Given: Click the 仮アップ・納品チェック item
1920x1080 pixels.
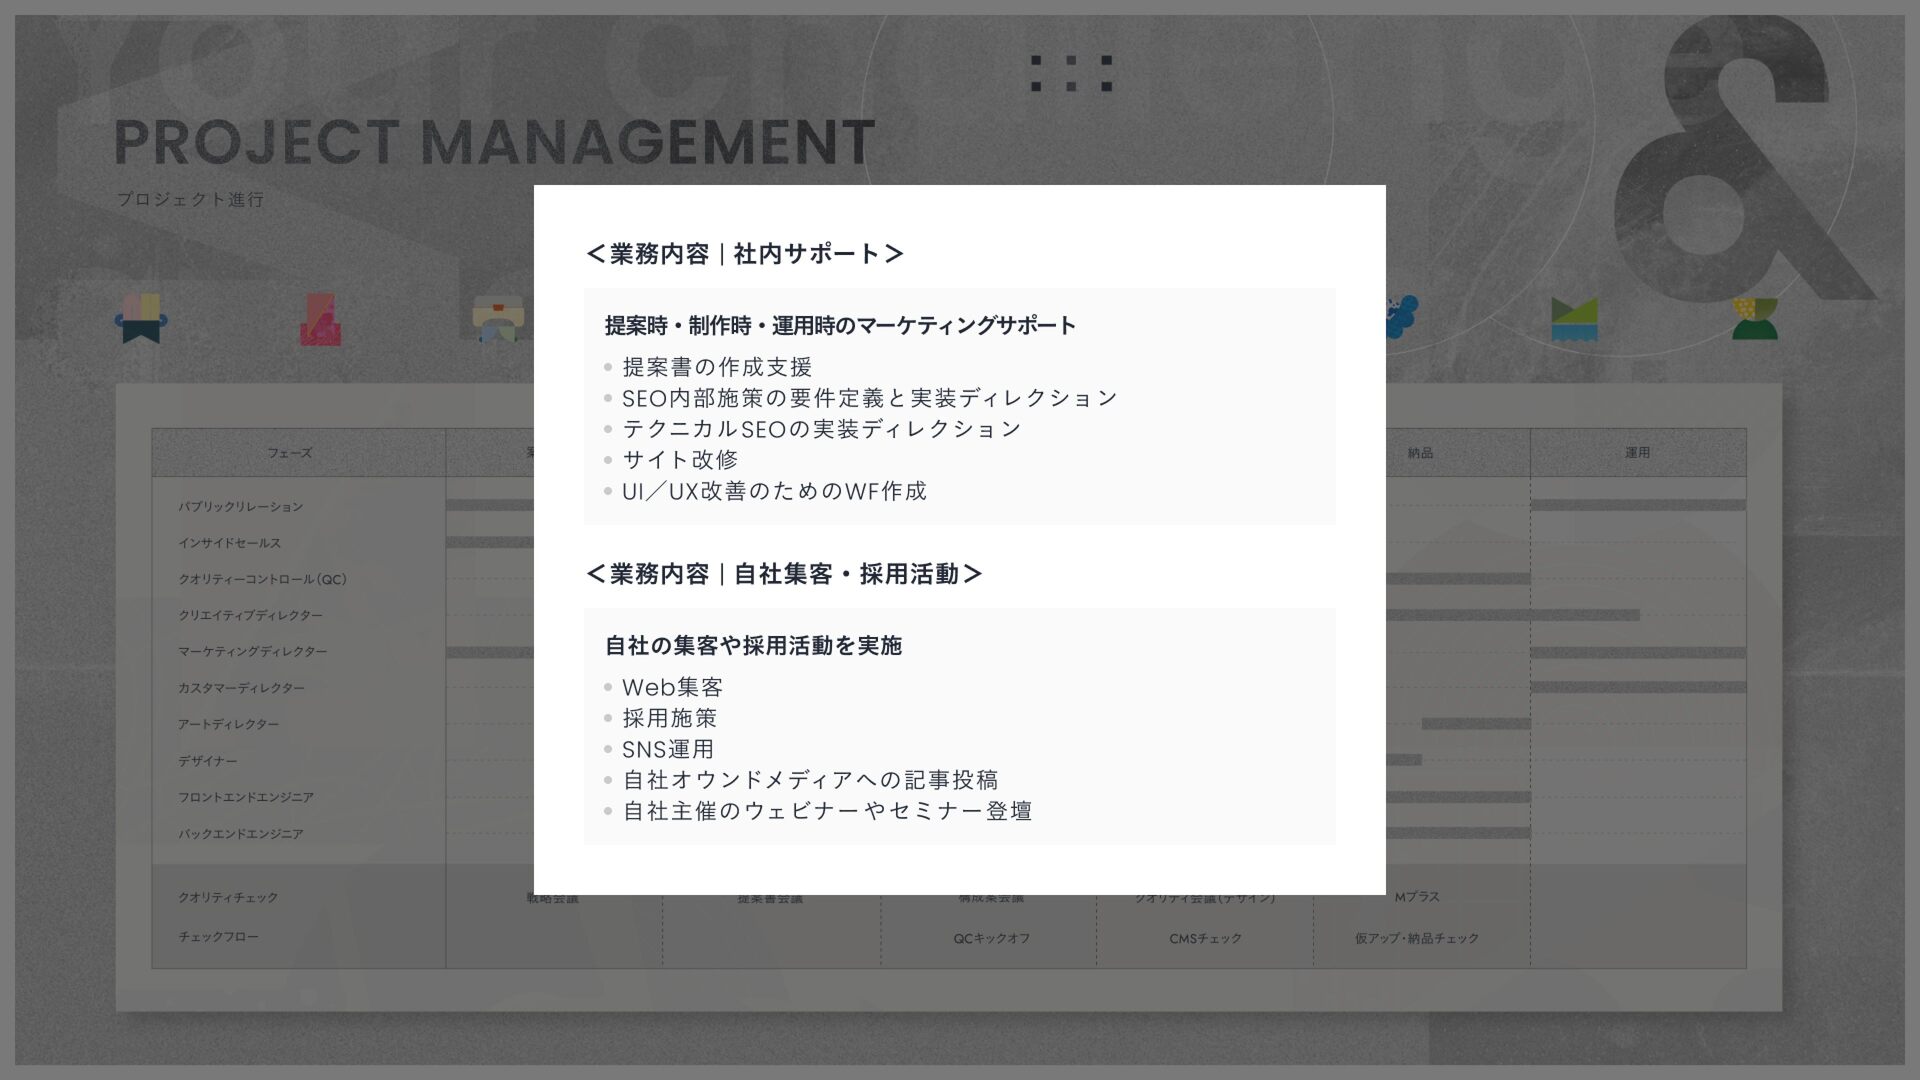Looking at the screenshot, I should pyautogui.click(x=1416, y=939).
